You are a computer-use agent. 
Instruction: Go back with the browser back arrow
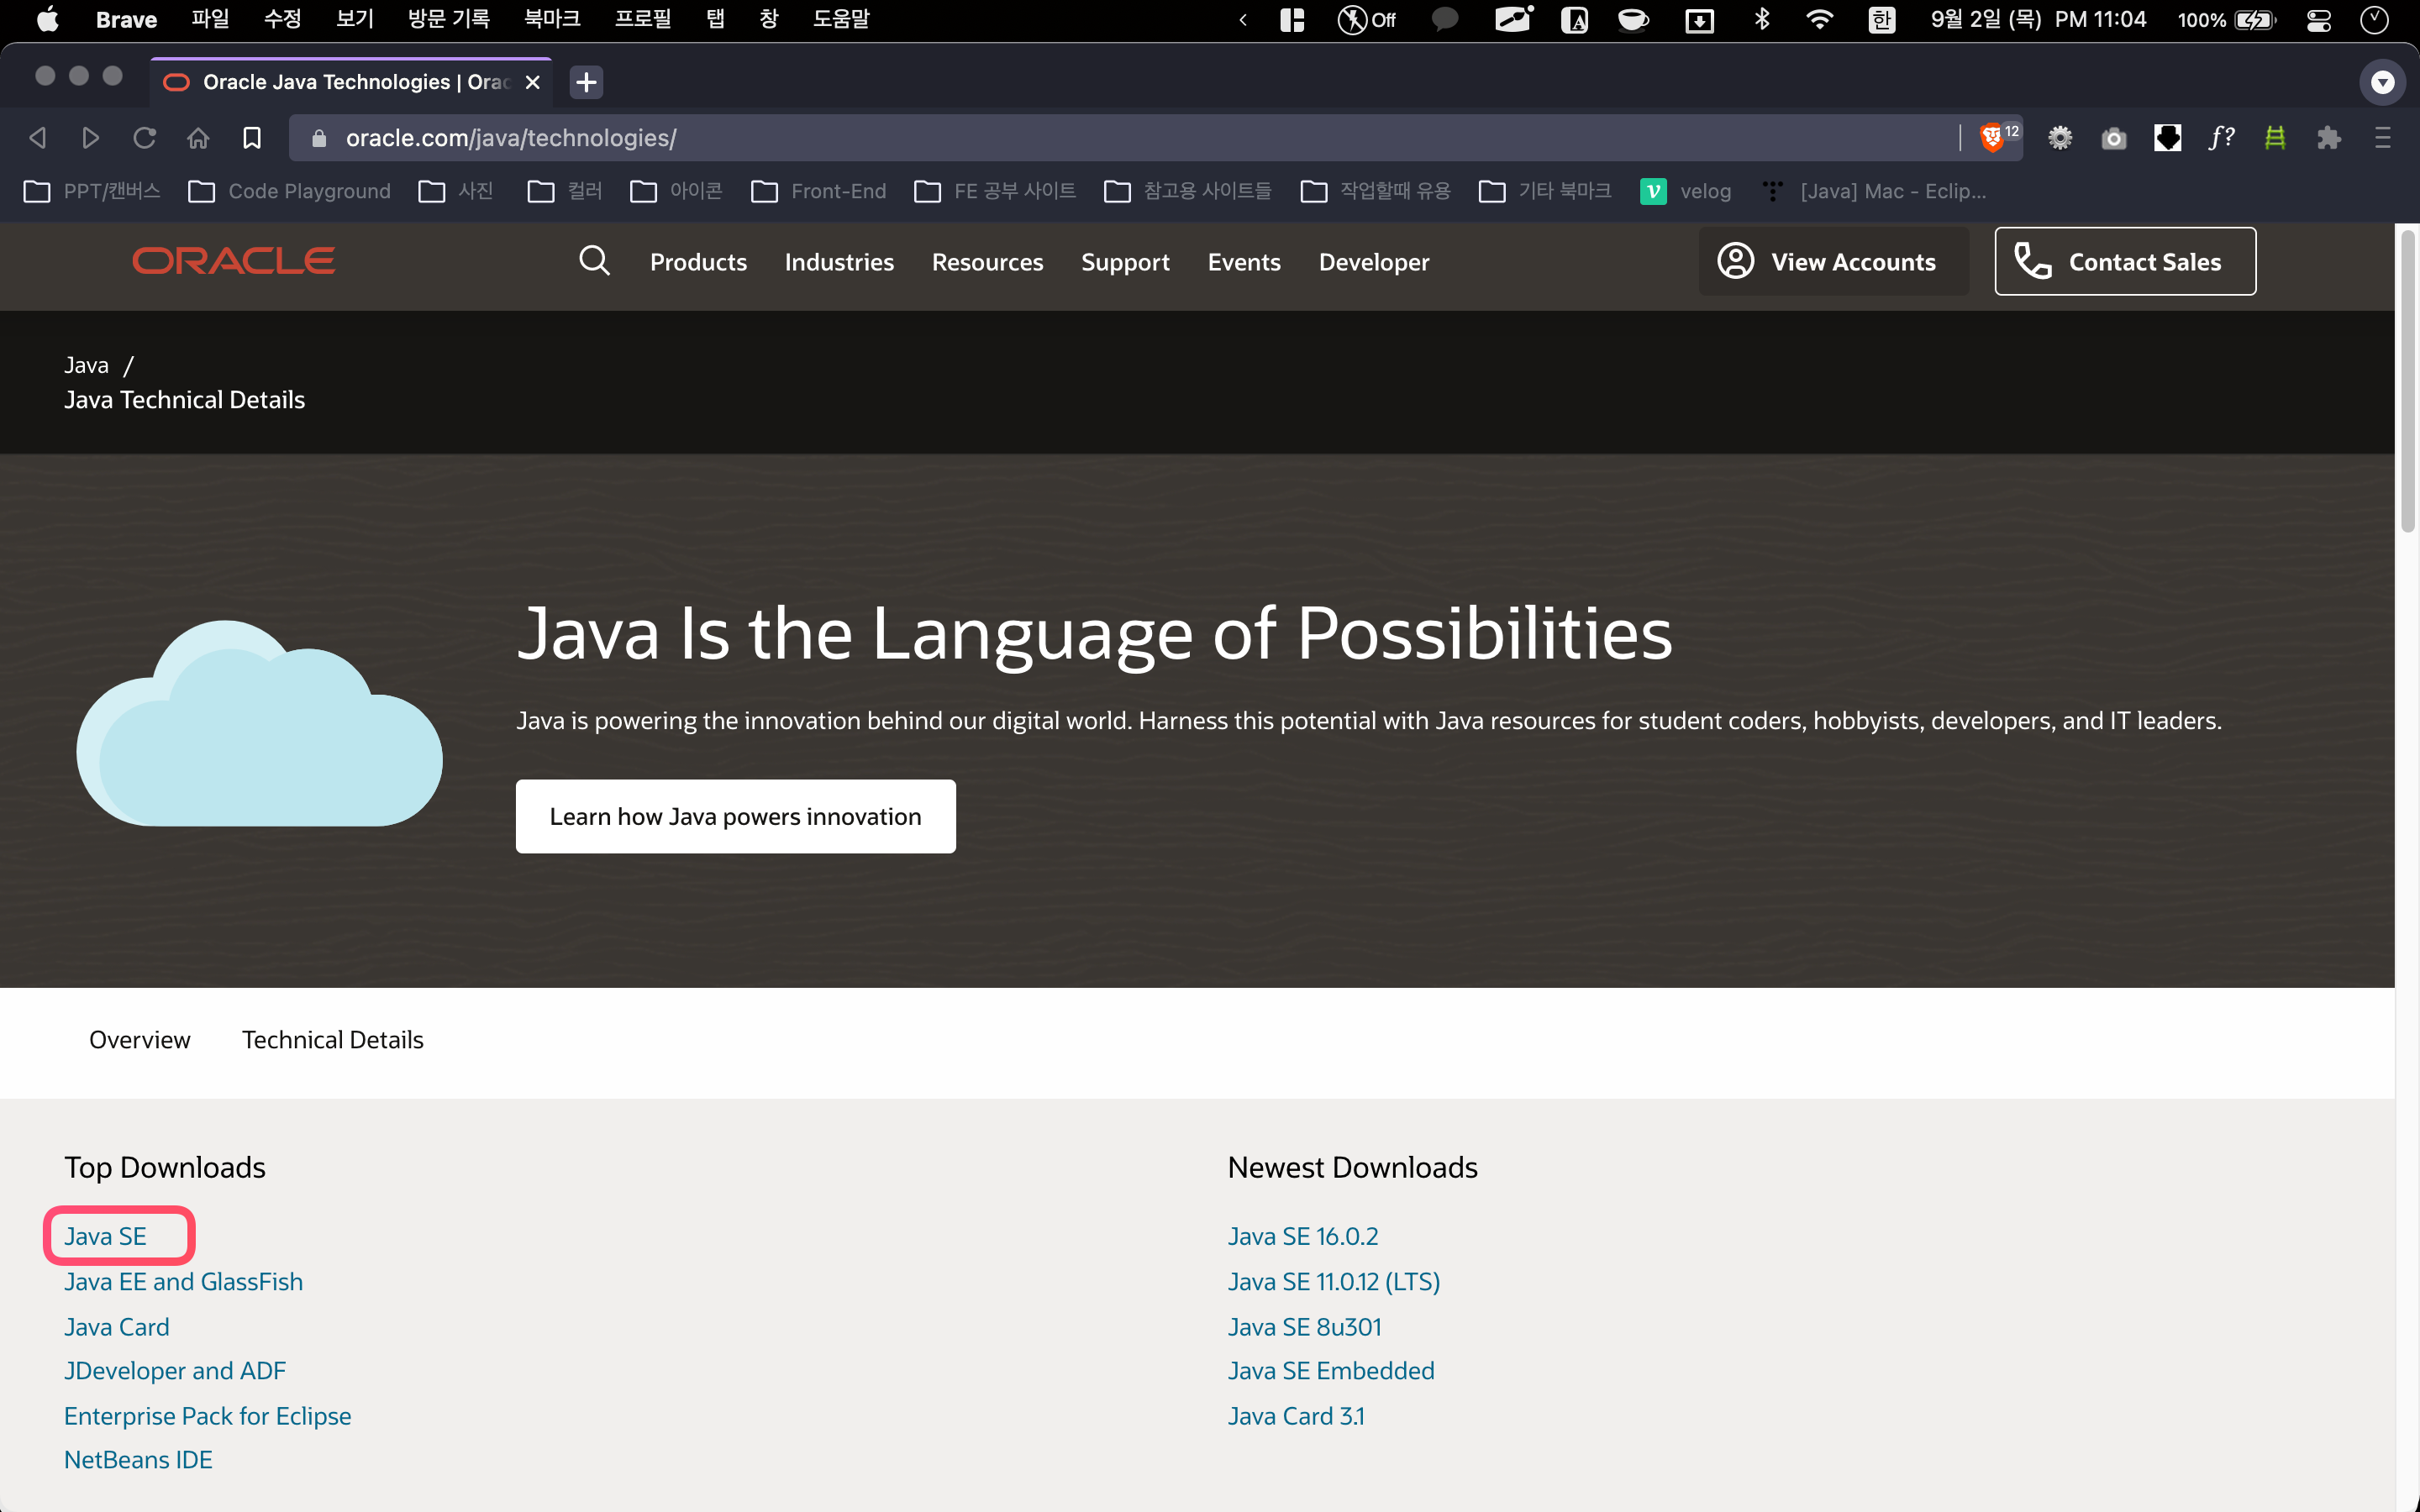pos(38,138)
